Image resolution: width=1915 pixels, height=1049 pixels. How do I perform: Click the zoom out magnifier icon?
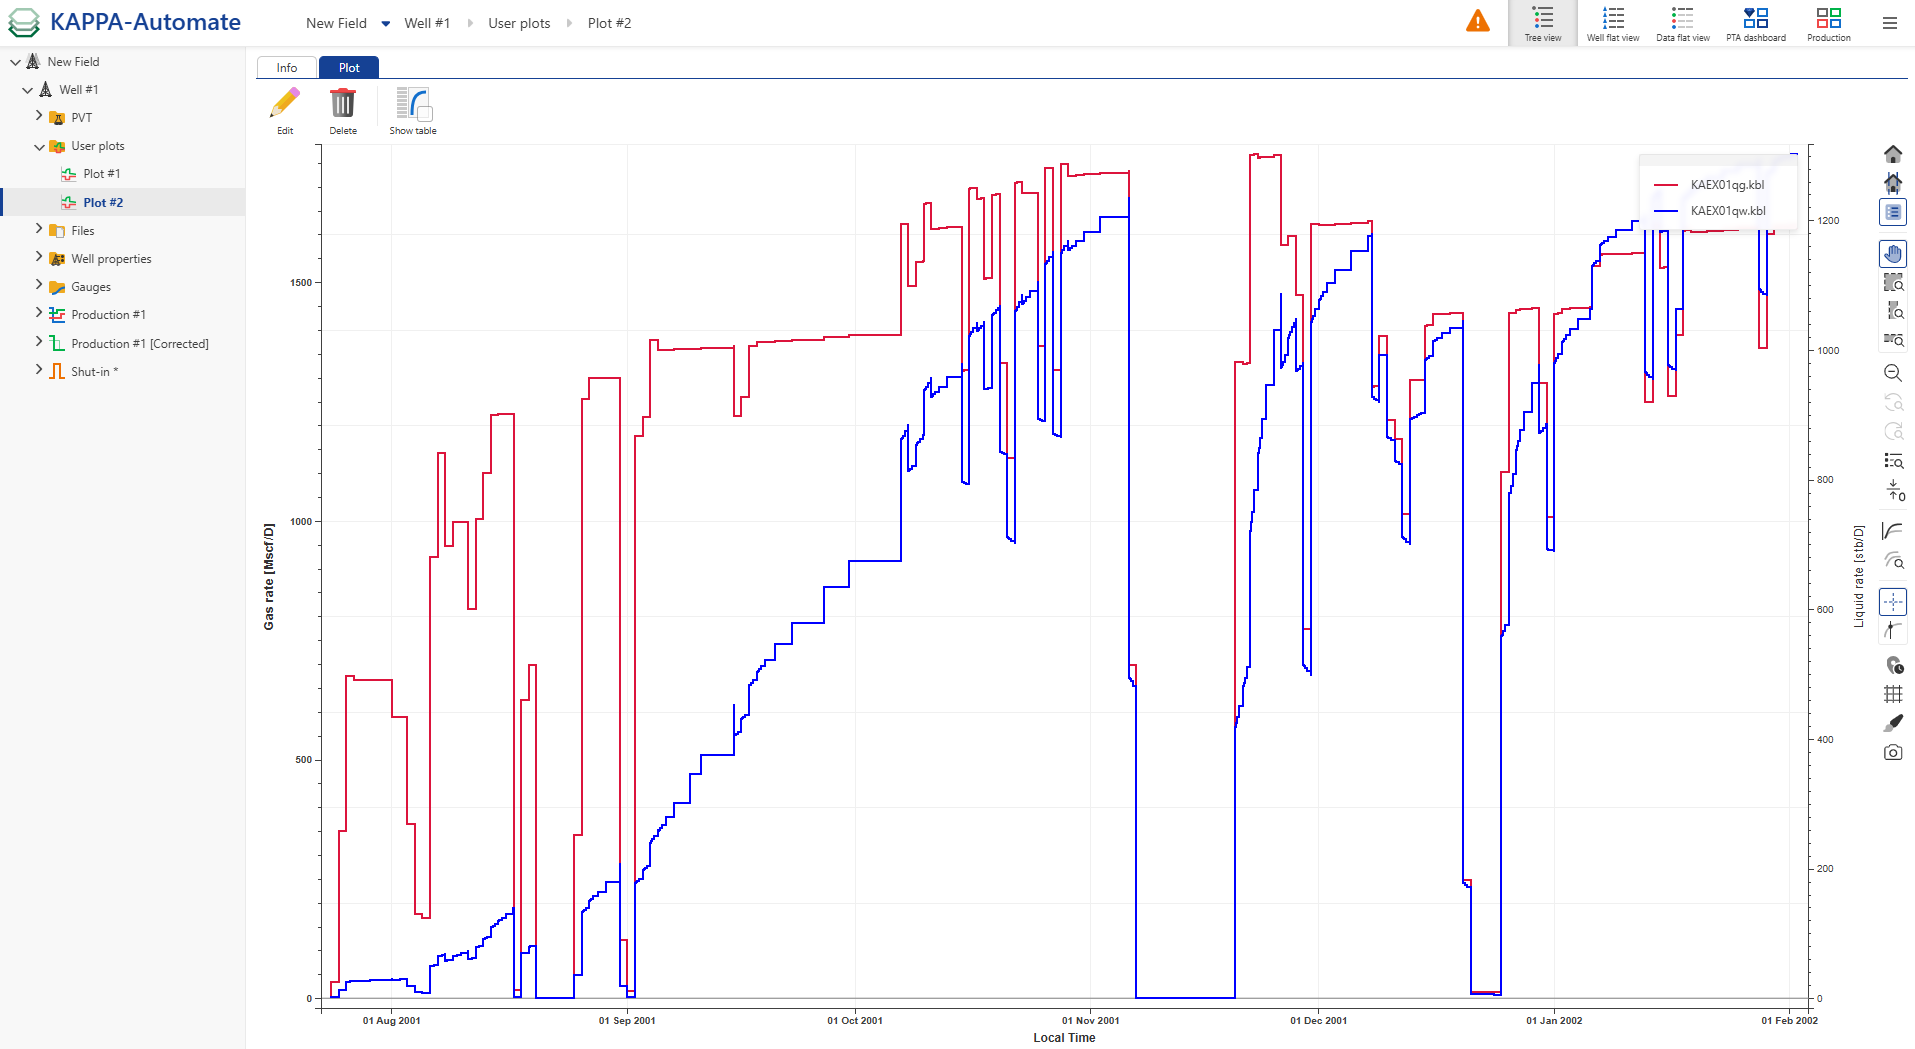click(1893, 373)
